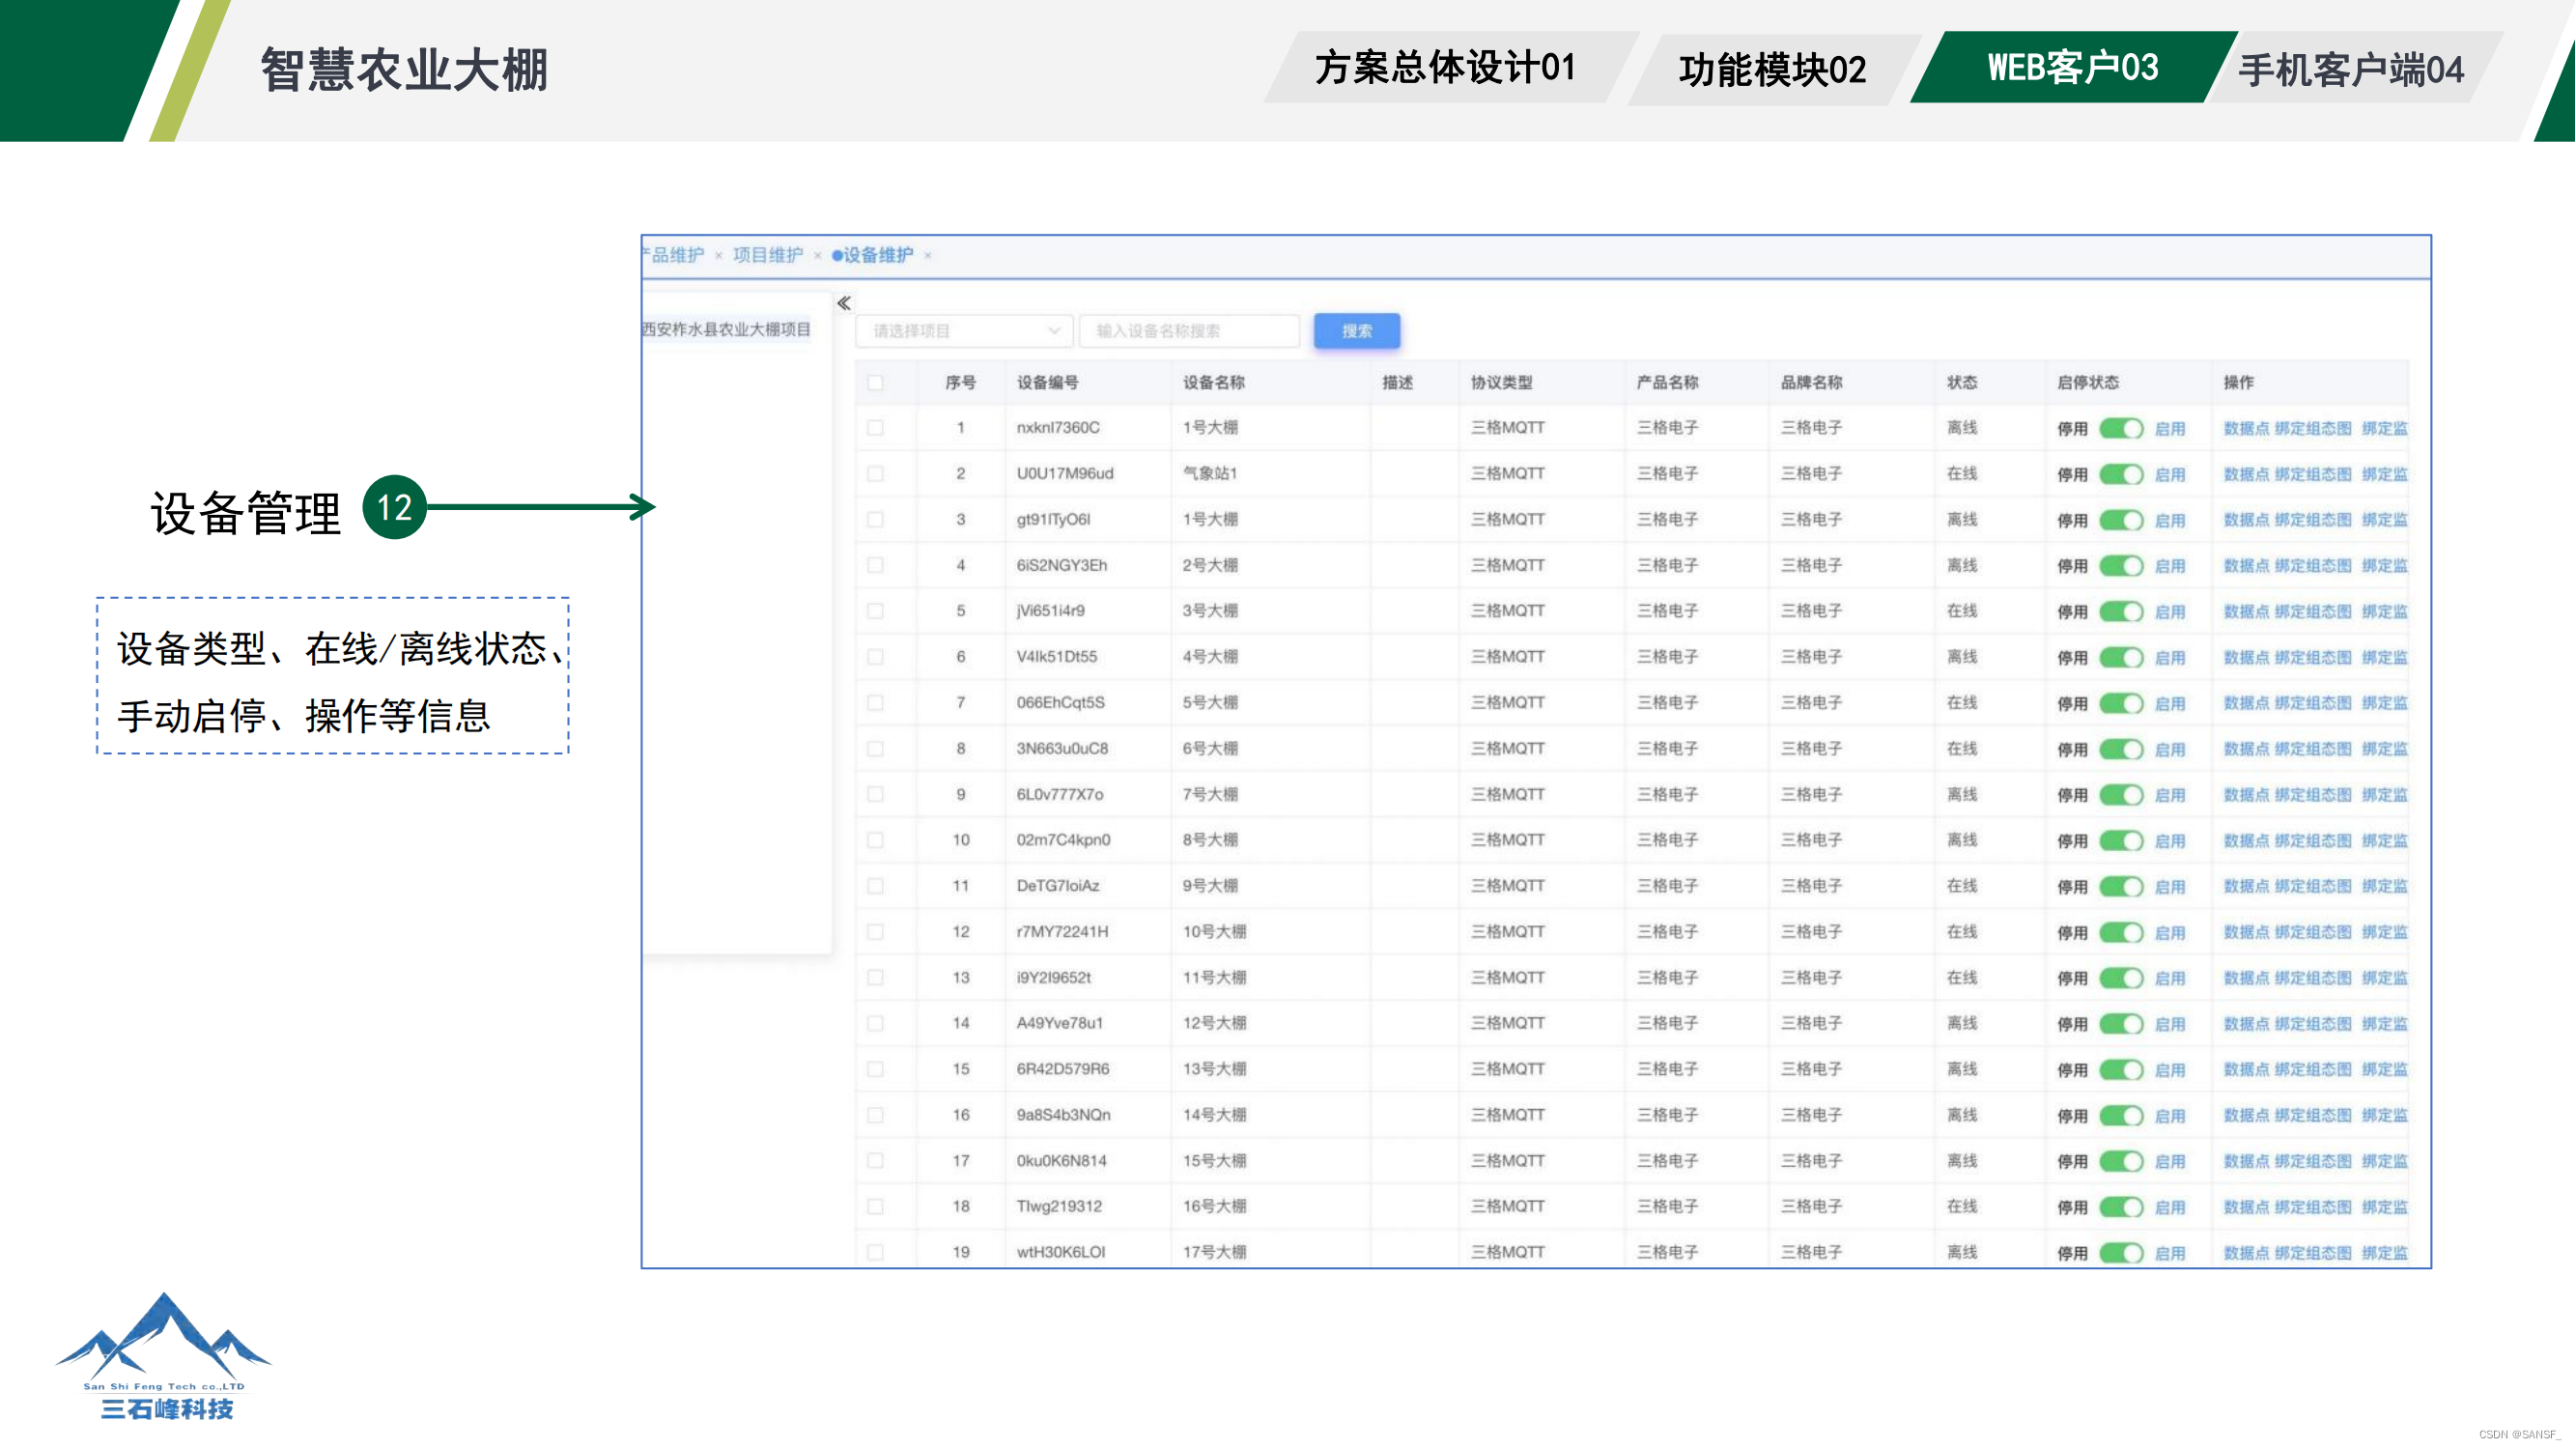2576x1449 pixels.
Task: Check the select-all header checkbox
Action: coord(876,383)
